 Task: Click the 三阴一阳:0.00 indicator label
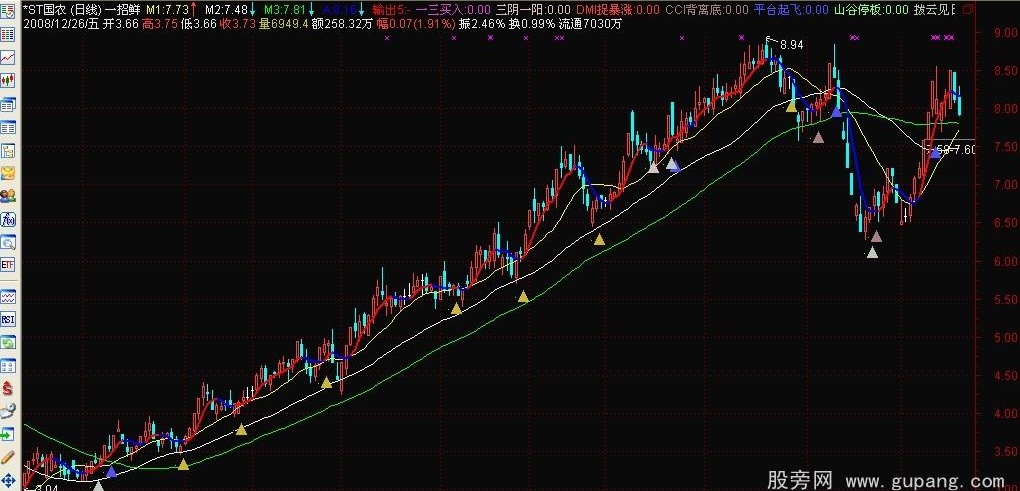[533, 10]
